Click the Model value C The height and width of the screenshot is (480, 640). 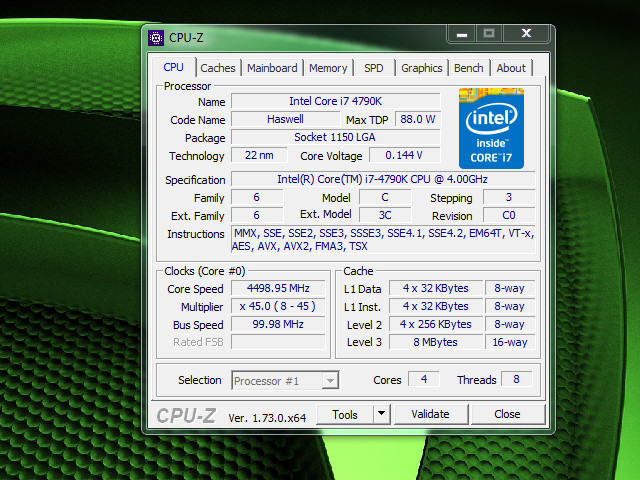point(385,197)
